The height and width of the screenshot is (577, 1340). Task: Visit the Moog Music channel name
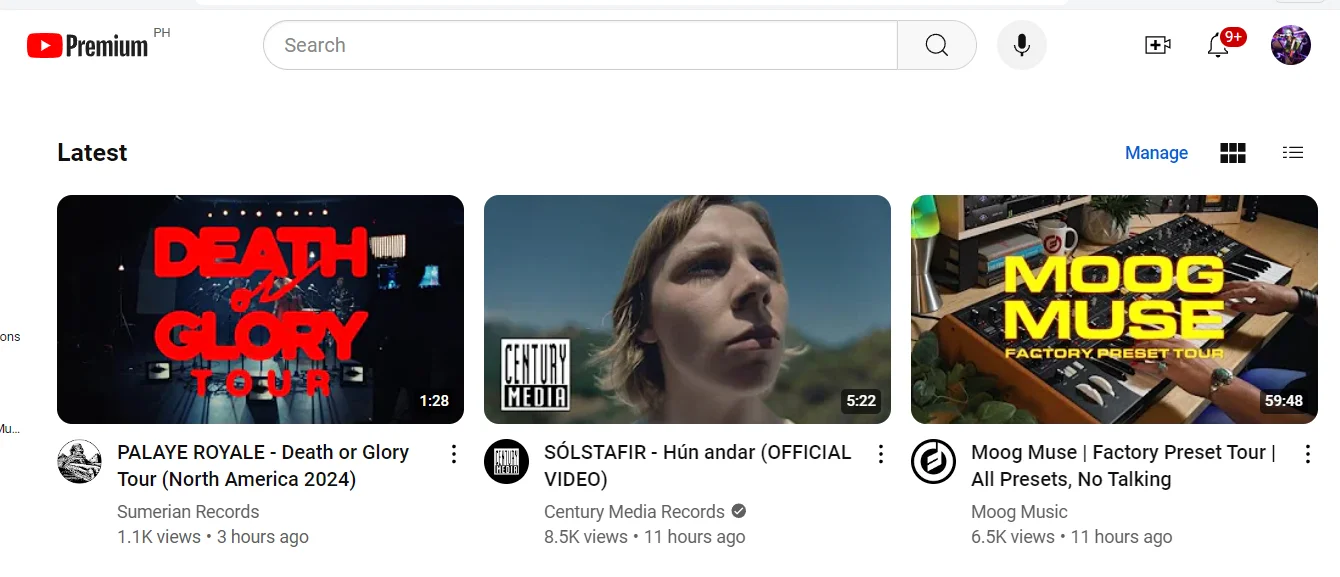pos(1019,511)
